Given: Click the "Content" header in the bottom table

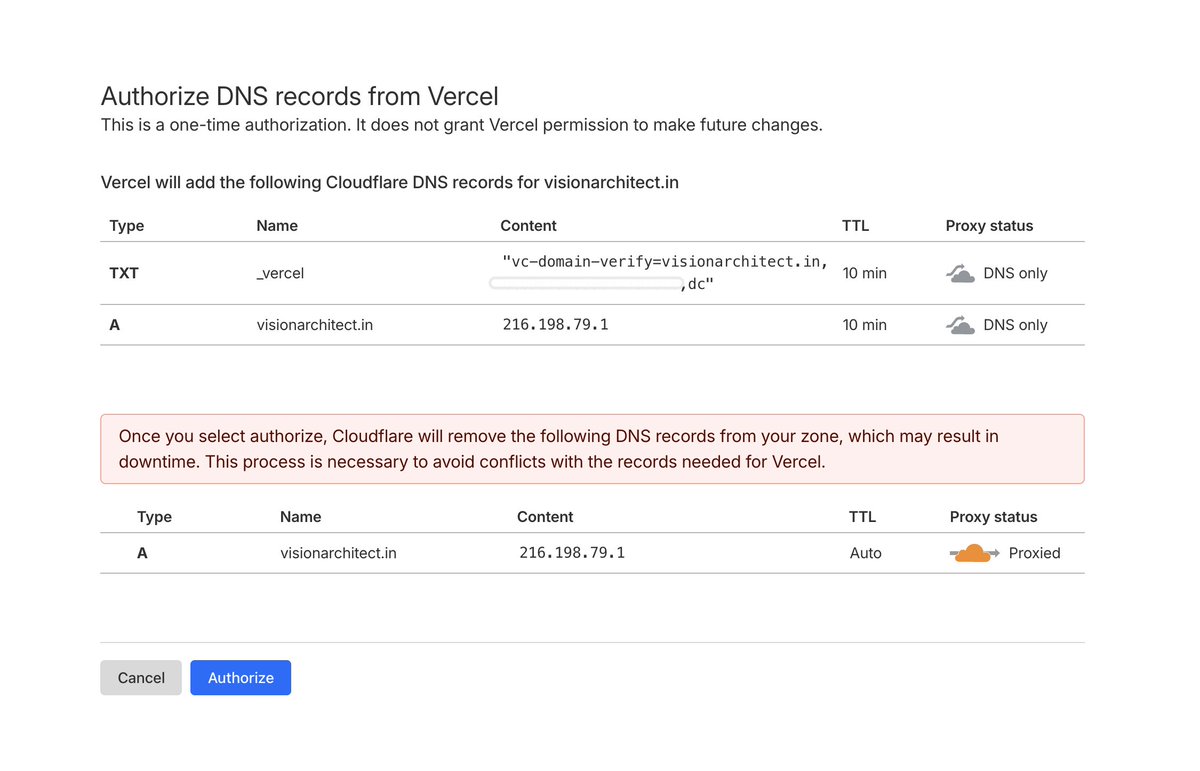Looking at the screenshot, I should 545,517.
